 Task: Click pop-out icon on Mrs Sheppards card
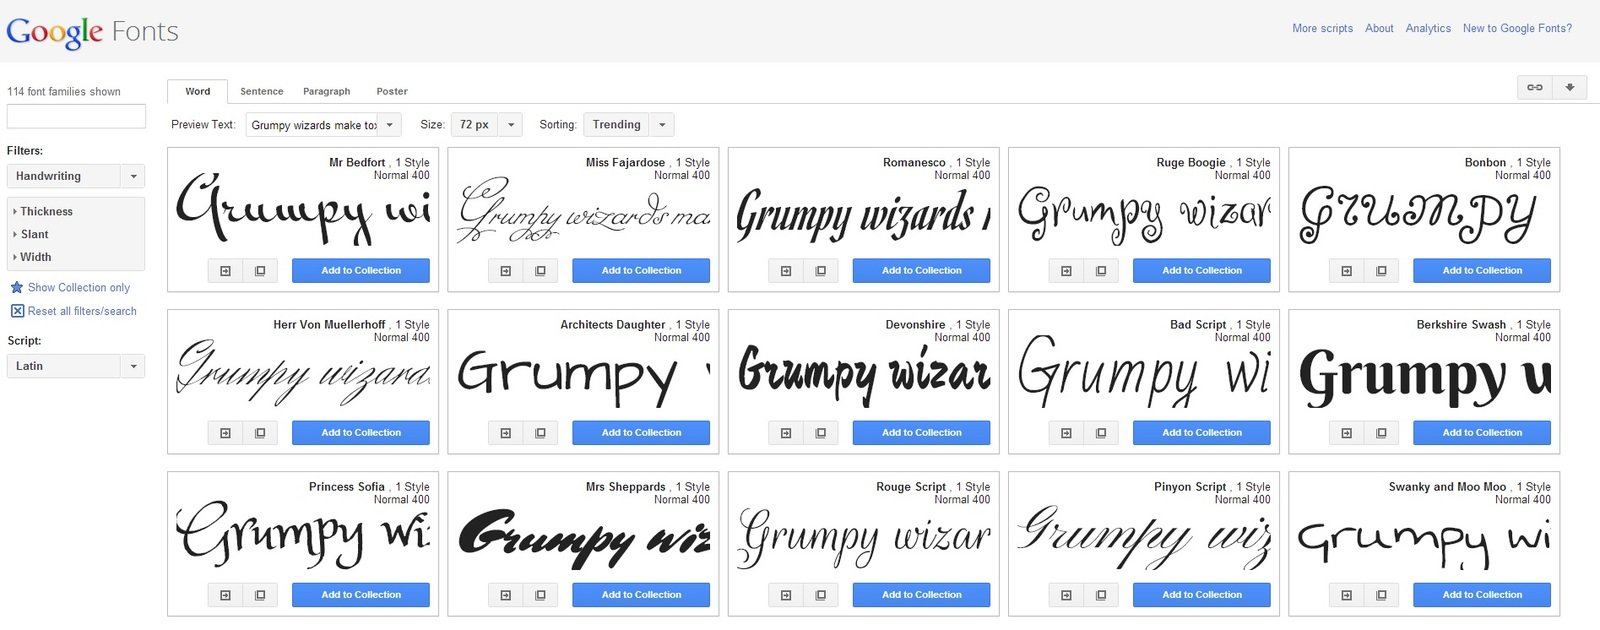click(540, 595)
